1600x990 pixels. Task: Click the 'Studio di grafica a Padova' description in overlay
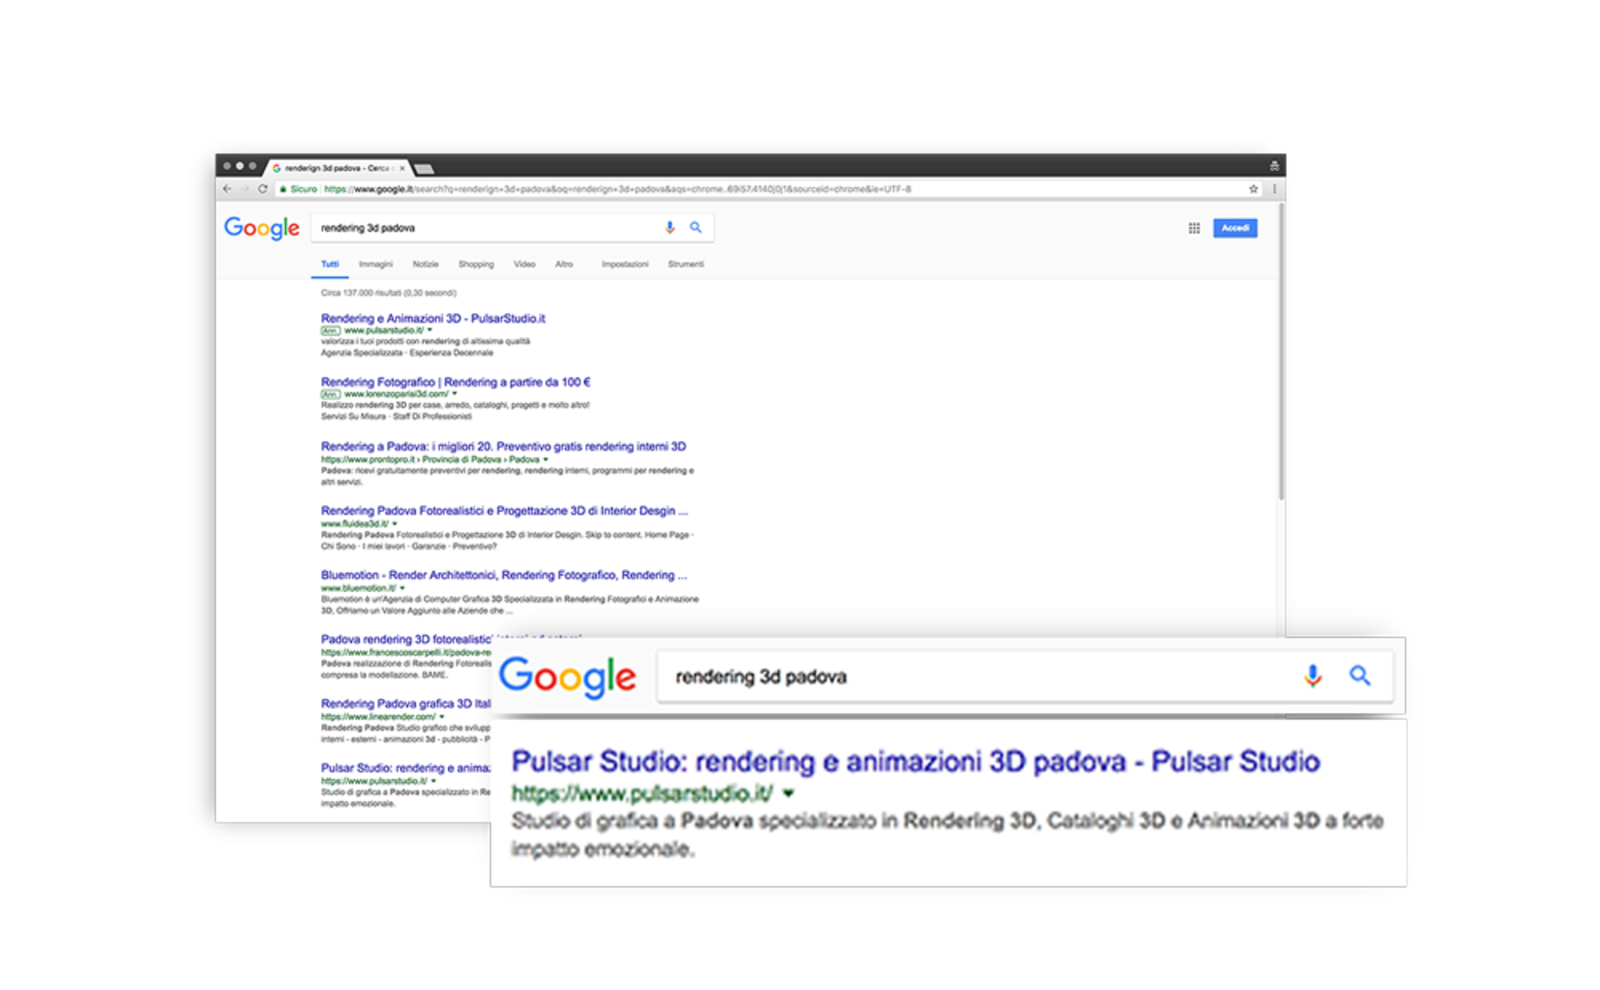[946, 835]
